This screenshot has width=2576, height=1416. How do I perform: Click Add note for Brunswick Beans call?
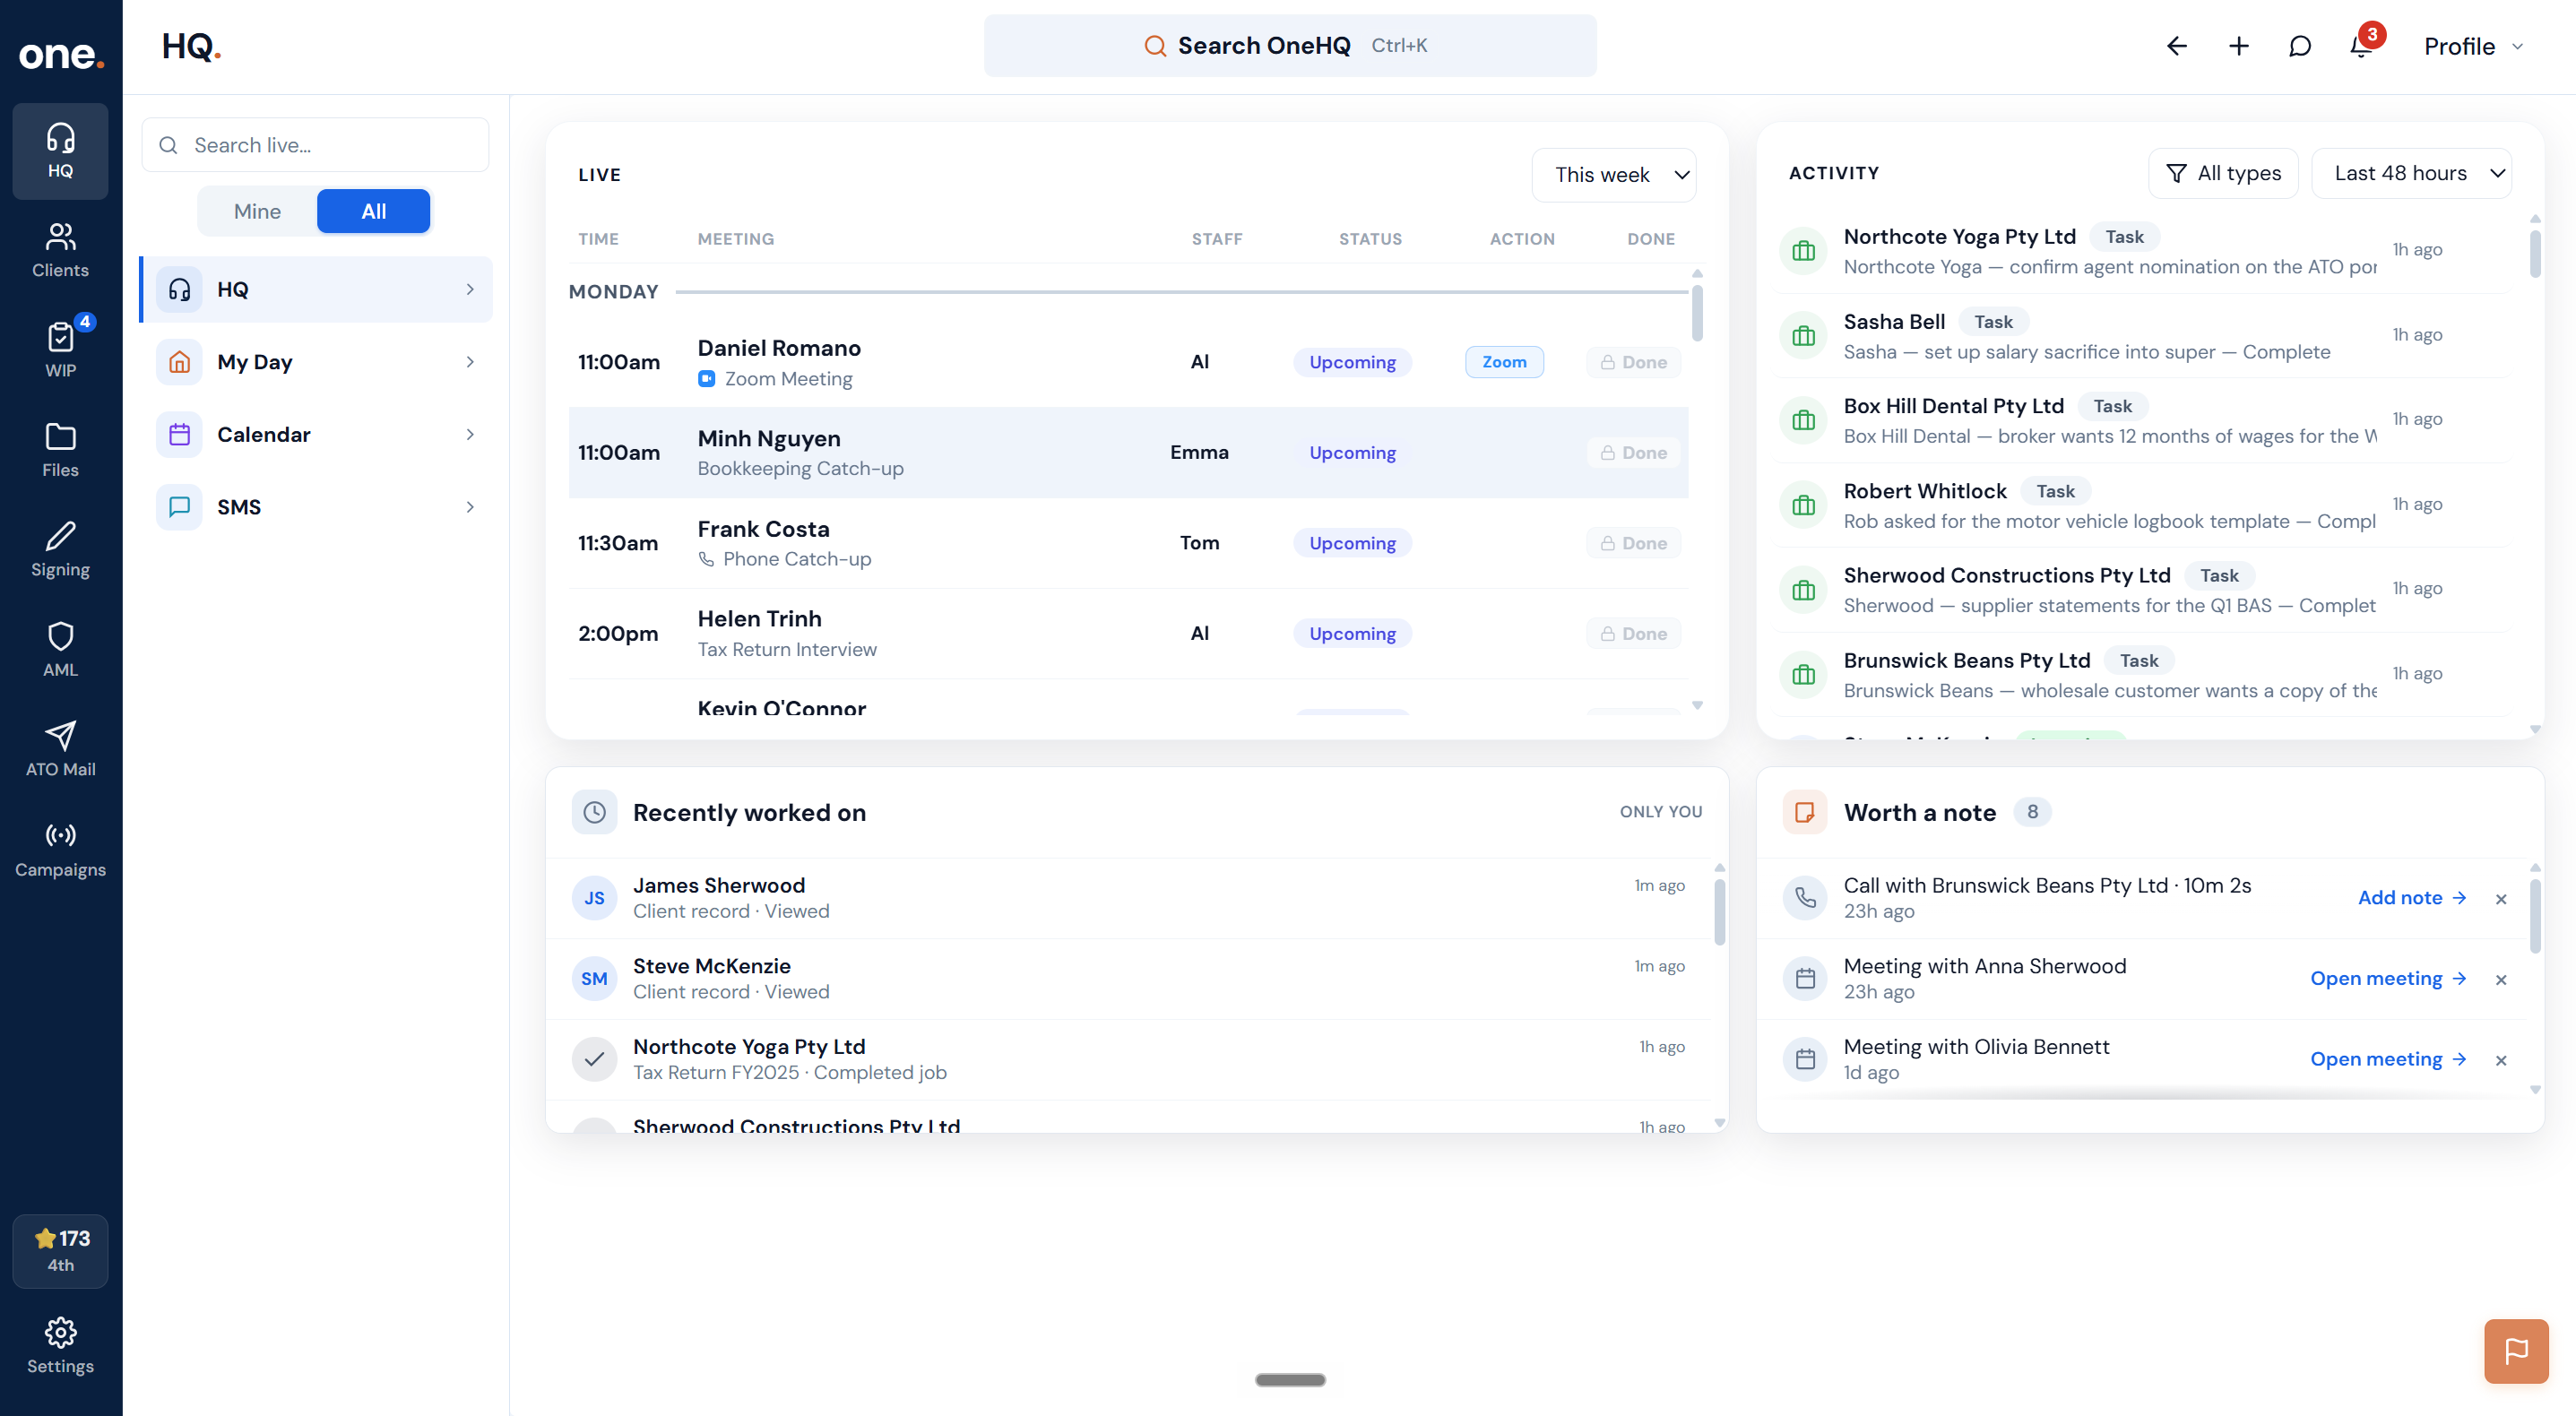coord(2411,898)
